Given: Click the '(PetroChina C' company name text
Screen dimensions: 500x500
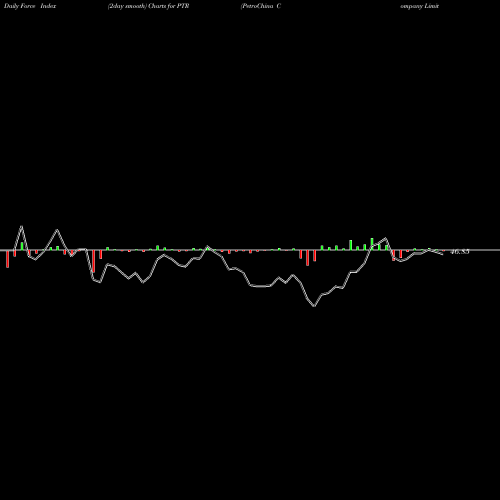Looking at the screenshot, I should (261, 6).
